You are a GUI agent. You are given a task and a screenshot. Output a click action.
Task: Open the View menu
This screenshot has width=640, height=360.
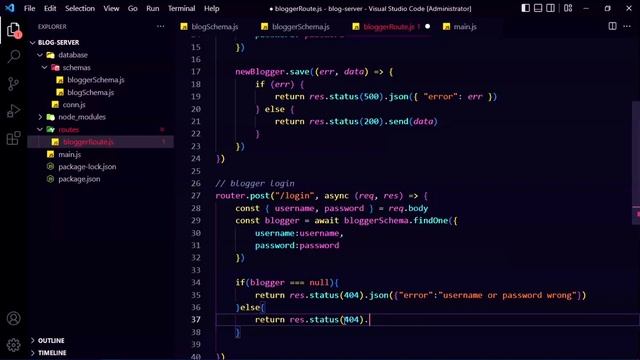[x=111, y=8]
